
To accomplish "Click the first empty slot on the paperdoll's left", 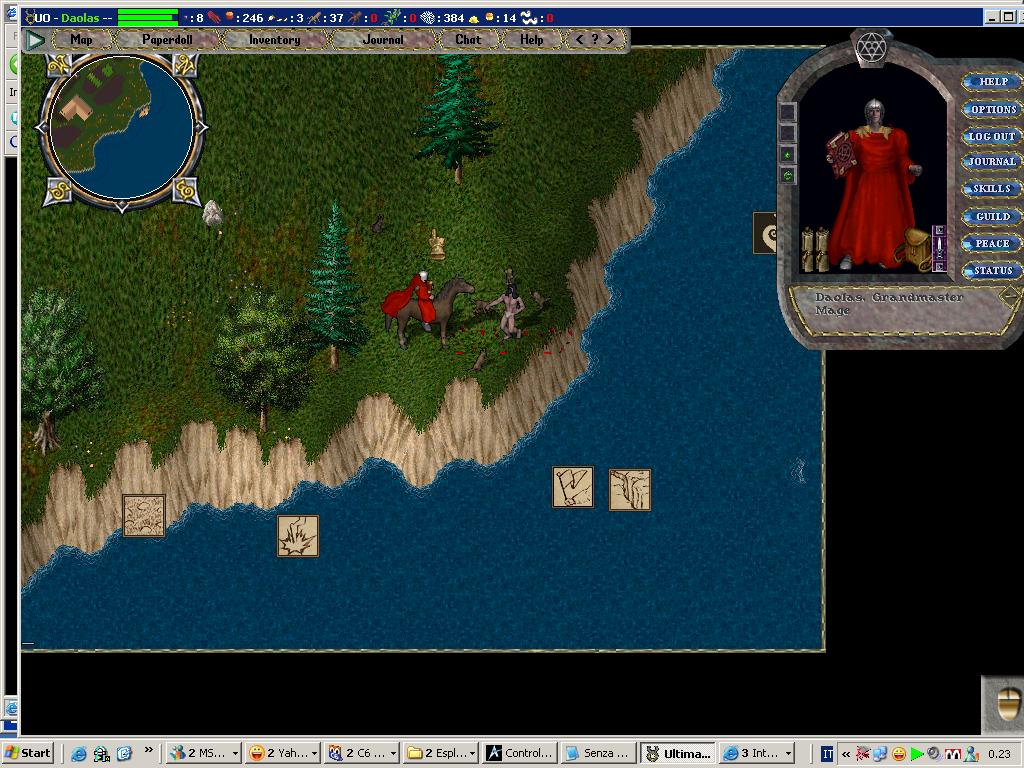I will [x=788, y=112].
